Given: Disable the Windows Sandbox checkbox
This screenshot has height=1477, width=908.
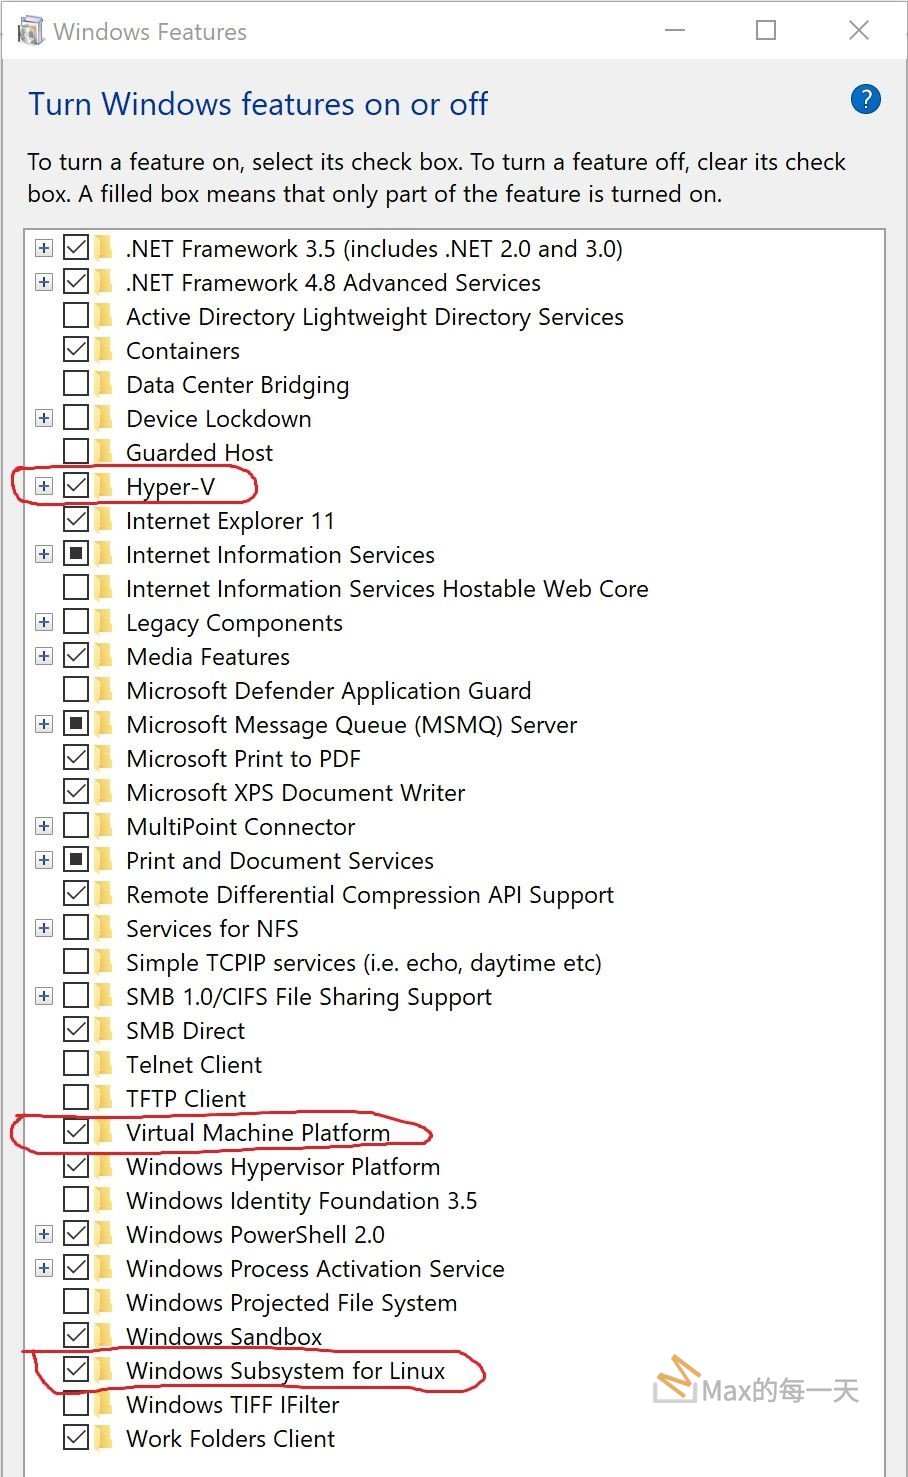Looking at the screenshot, I should pos(77,1335).
